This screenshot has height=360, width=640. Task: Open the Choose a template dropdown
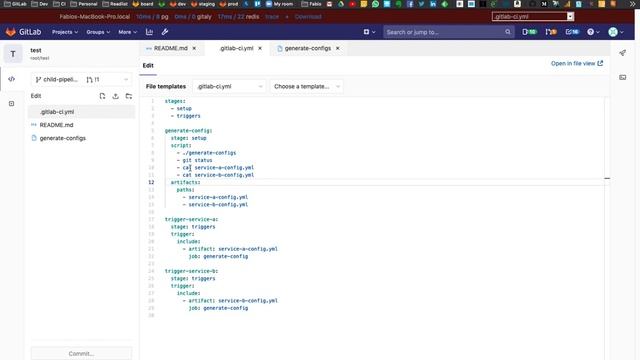tap(306, 87)
